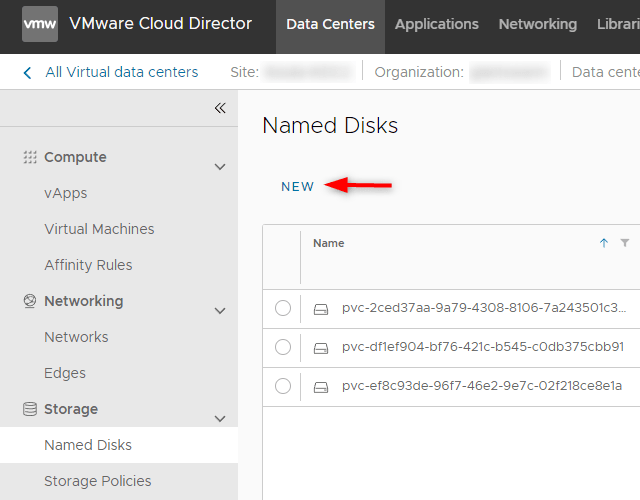This screenshot has height=500, width=640.
Task: Click the VMware Cloud Director title
Action: 160,23
